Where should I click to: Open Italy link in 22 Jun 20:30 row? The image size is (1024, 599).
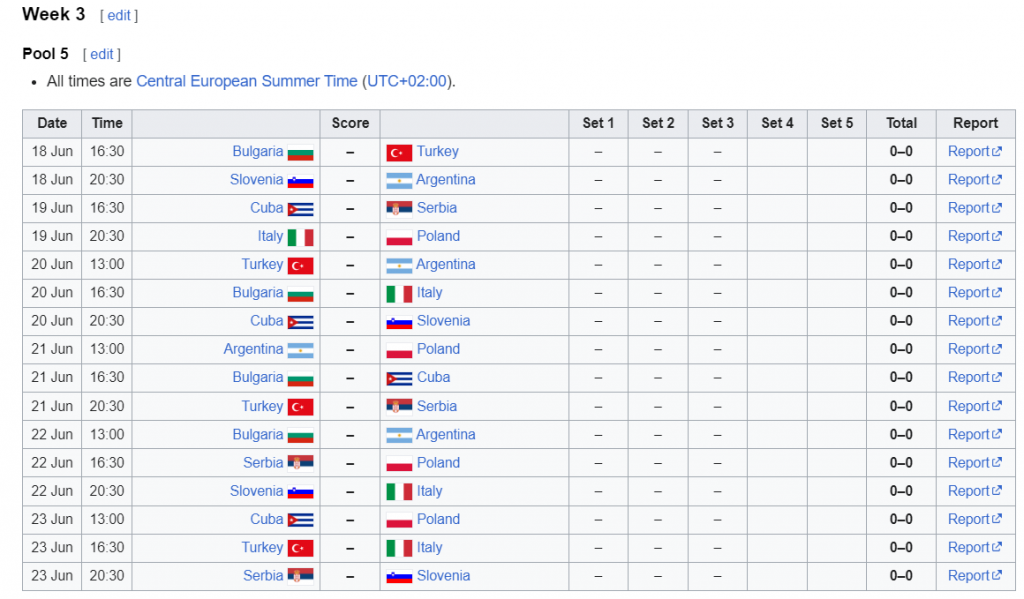click(430, 491)
